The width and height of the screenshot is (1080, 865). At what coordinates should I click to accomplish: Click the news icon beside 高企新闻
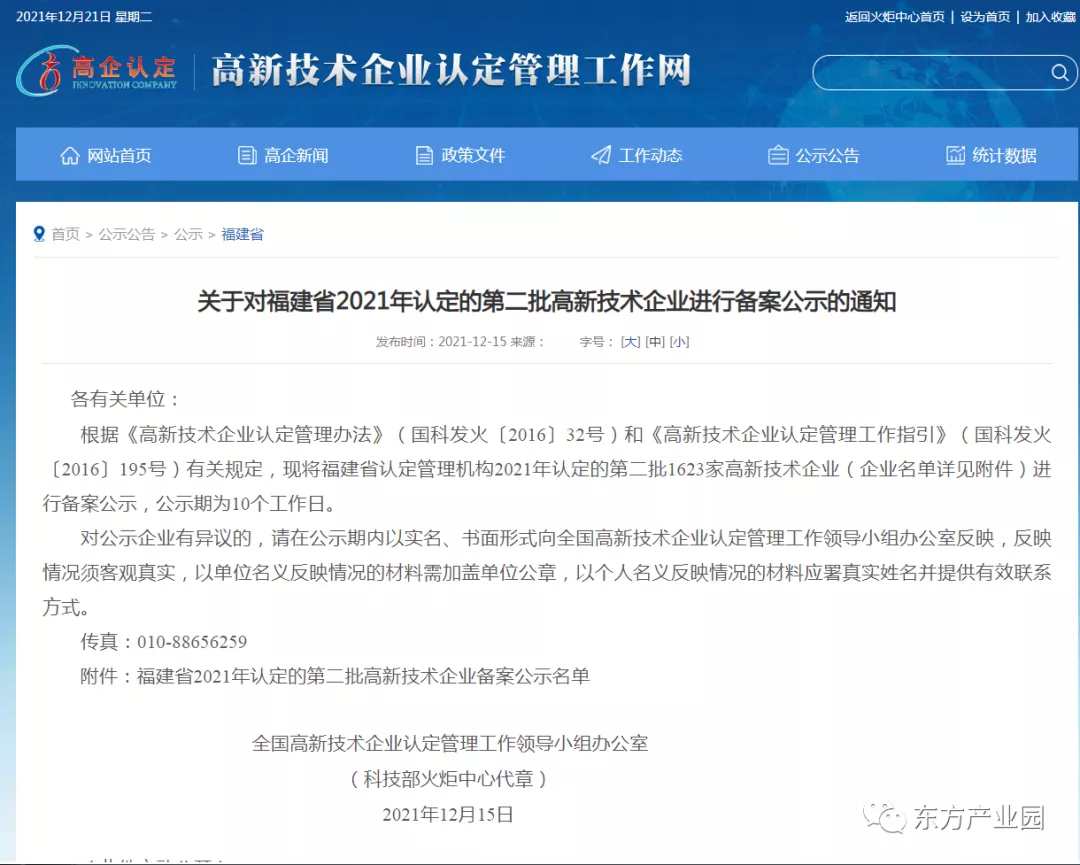click(x=247, y=155)
